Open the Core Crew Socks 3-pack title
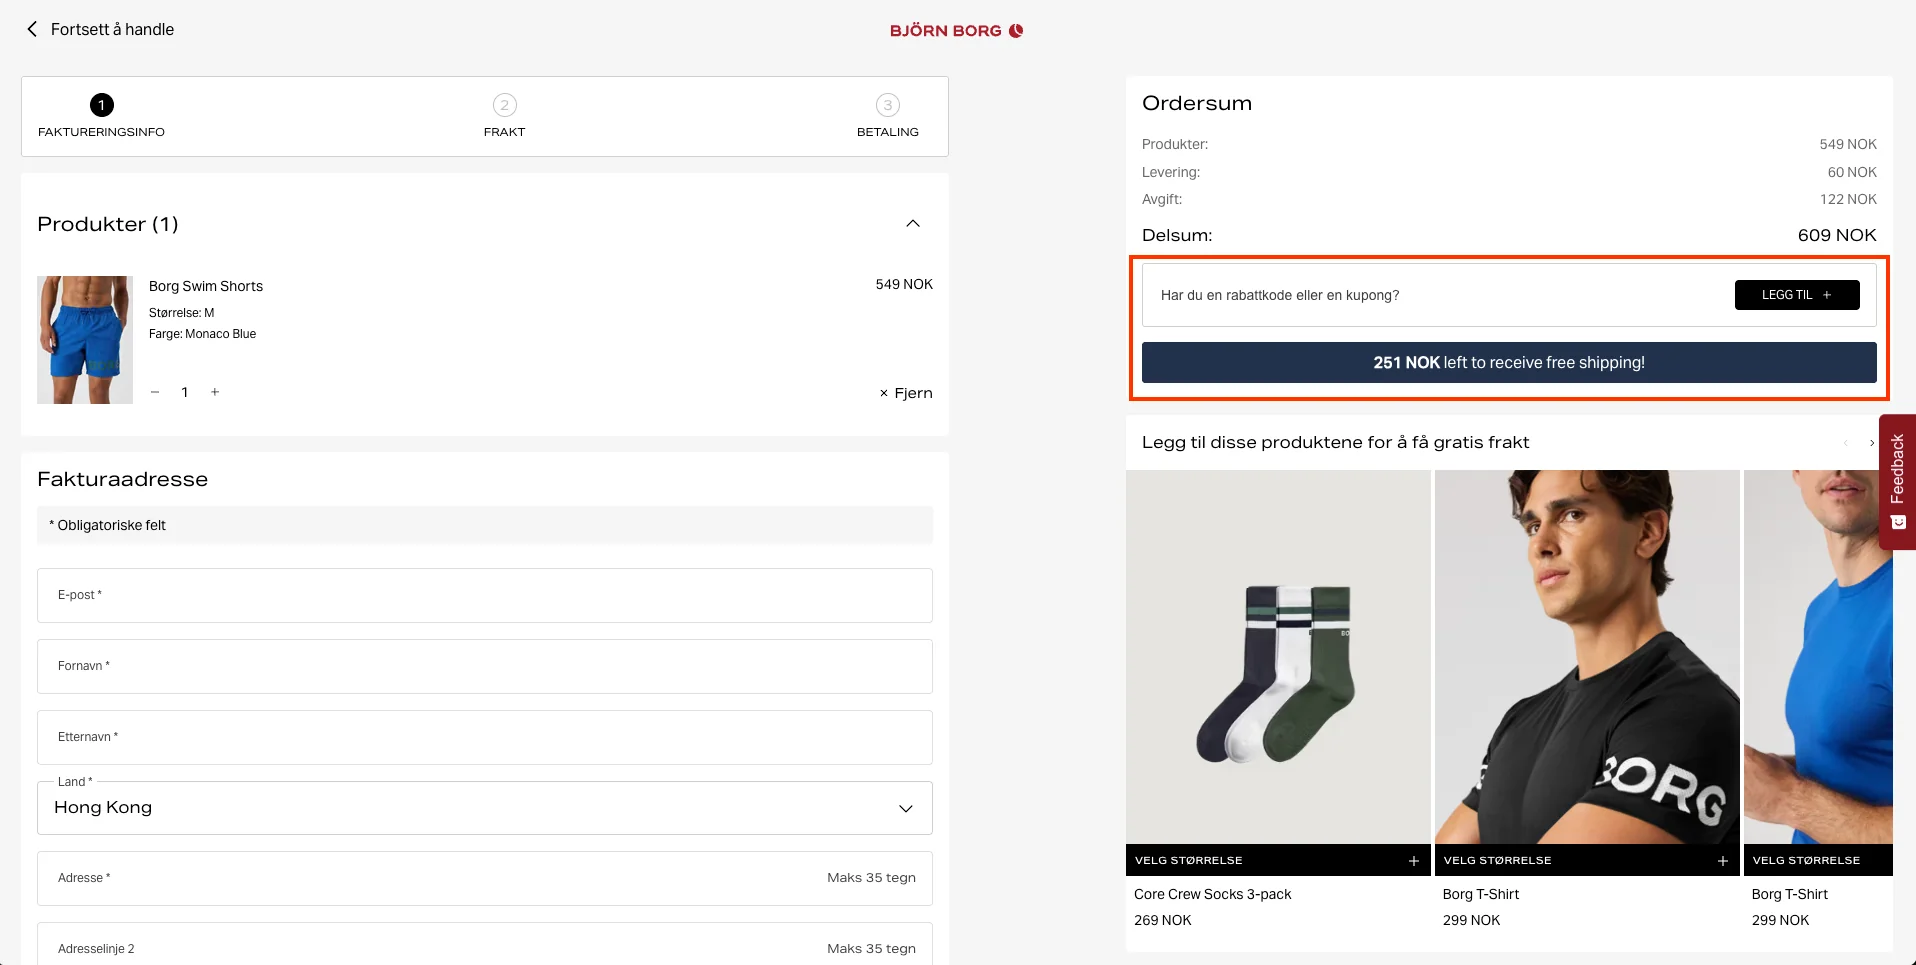 coord(1212,894)
